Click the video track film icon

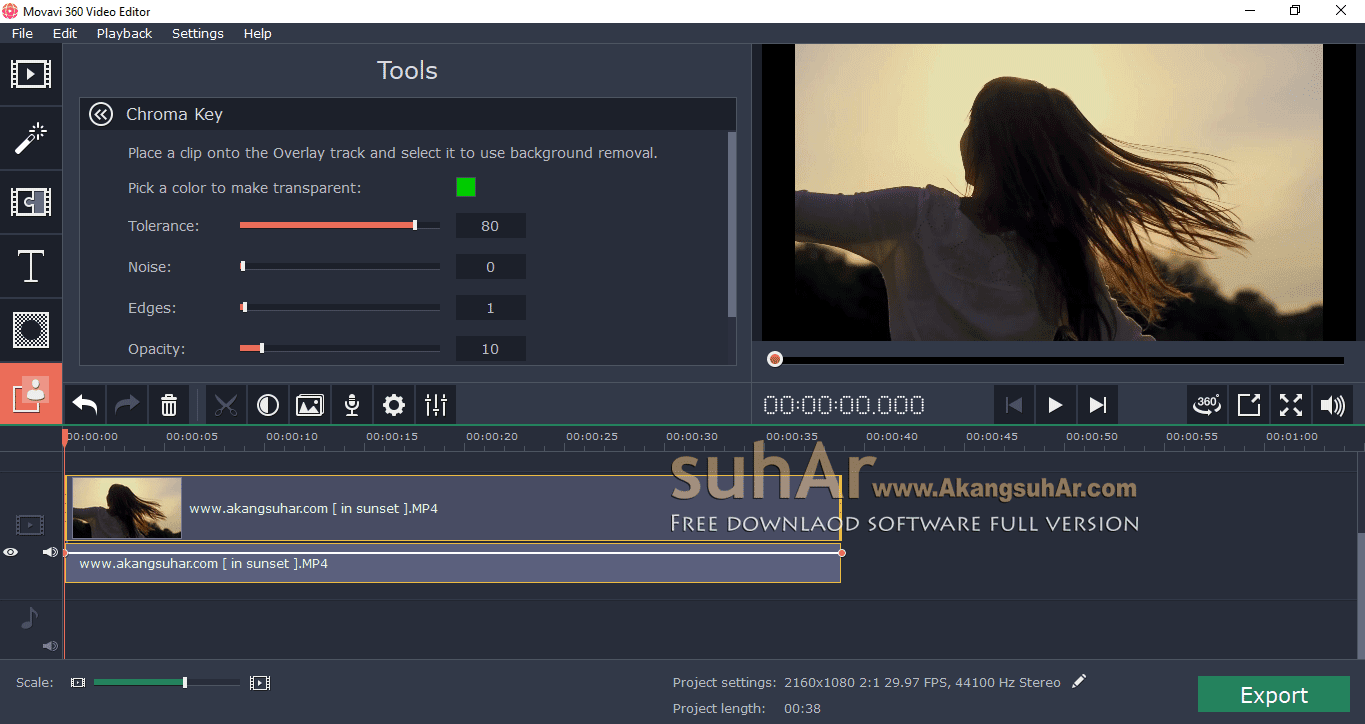[x=30, y=524]
